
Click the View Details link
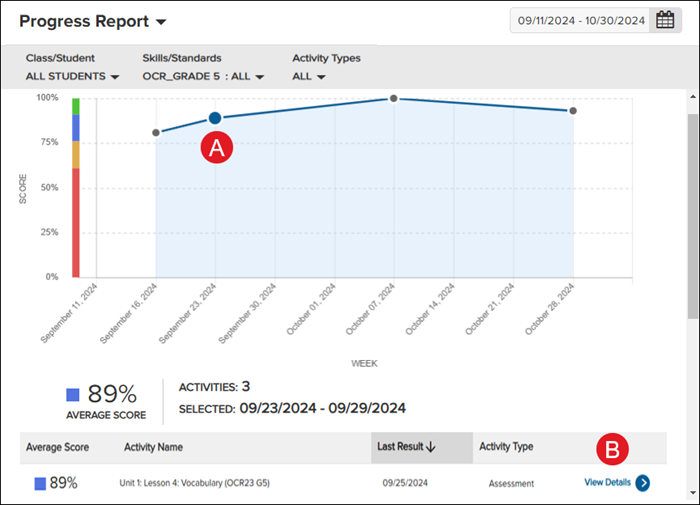click(x=607, y=483)
